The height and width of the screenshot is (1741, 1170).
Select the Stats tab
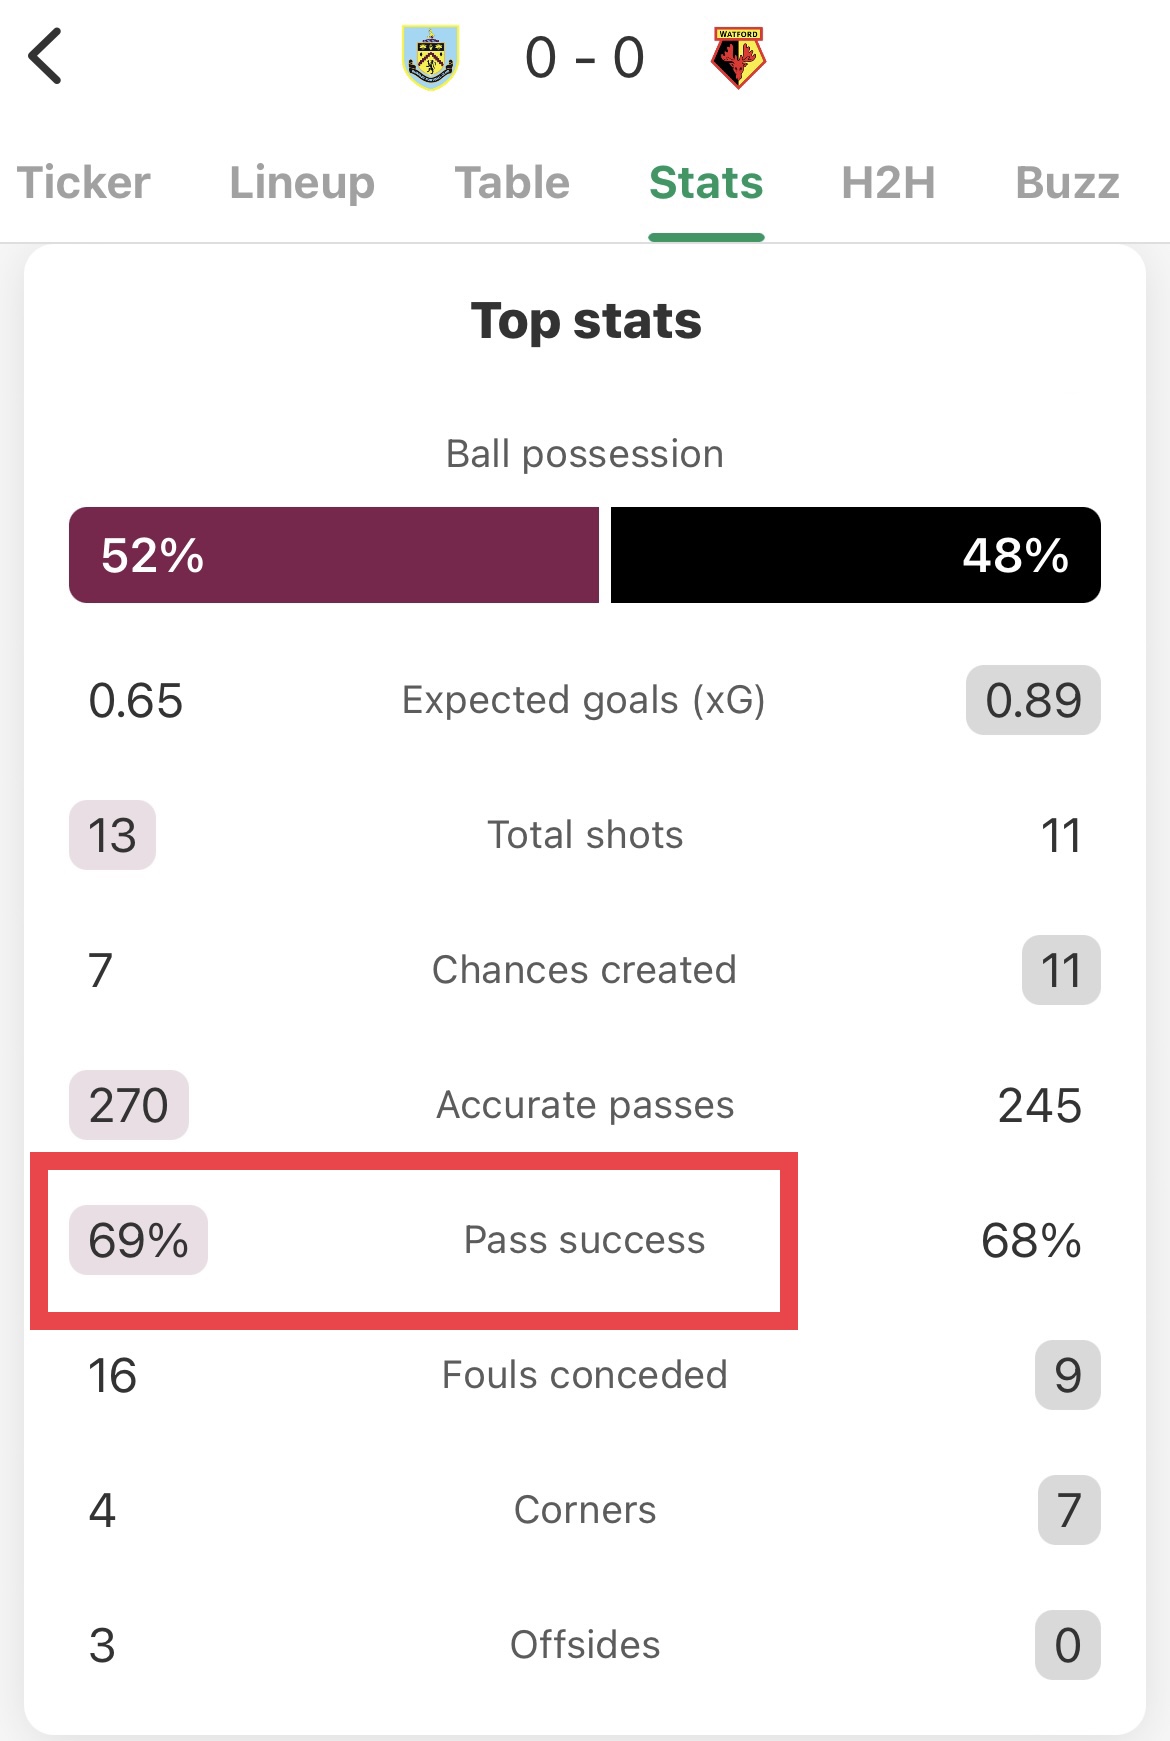706,183
